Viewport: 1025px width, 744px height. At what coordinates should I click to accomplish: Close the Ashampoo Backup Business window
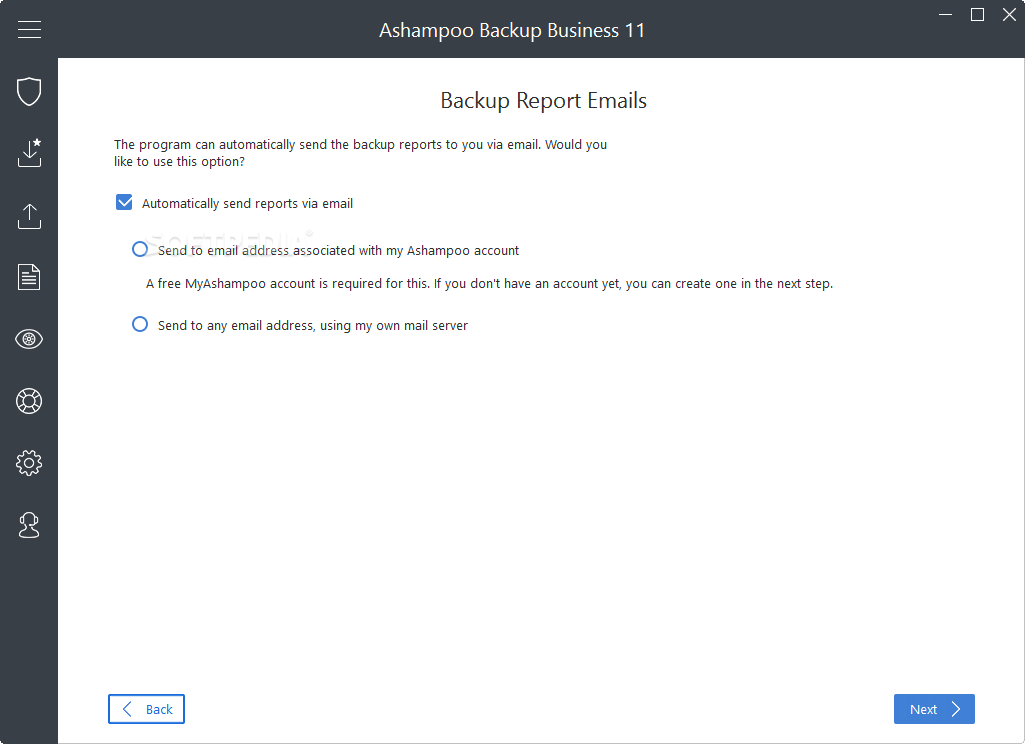pos(1009,14)
